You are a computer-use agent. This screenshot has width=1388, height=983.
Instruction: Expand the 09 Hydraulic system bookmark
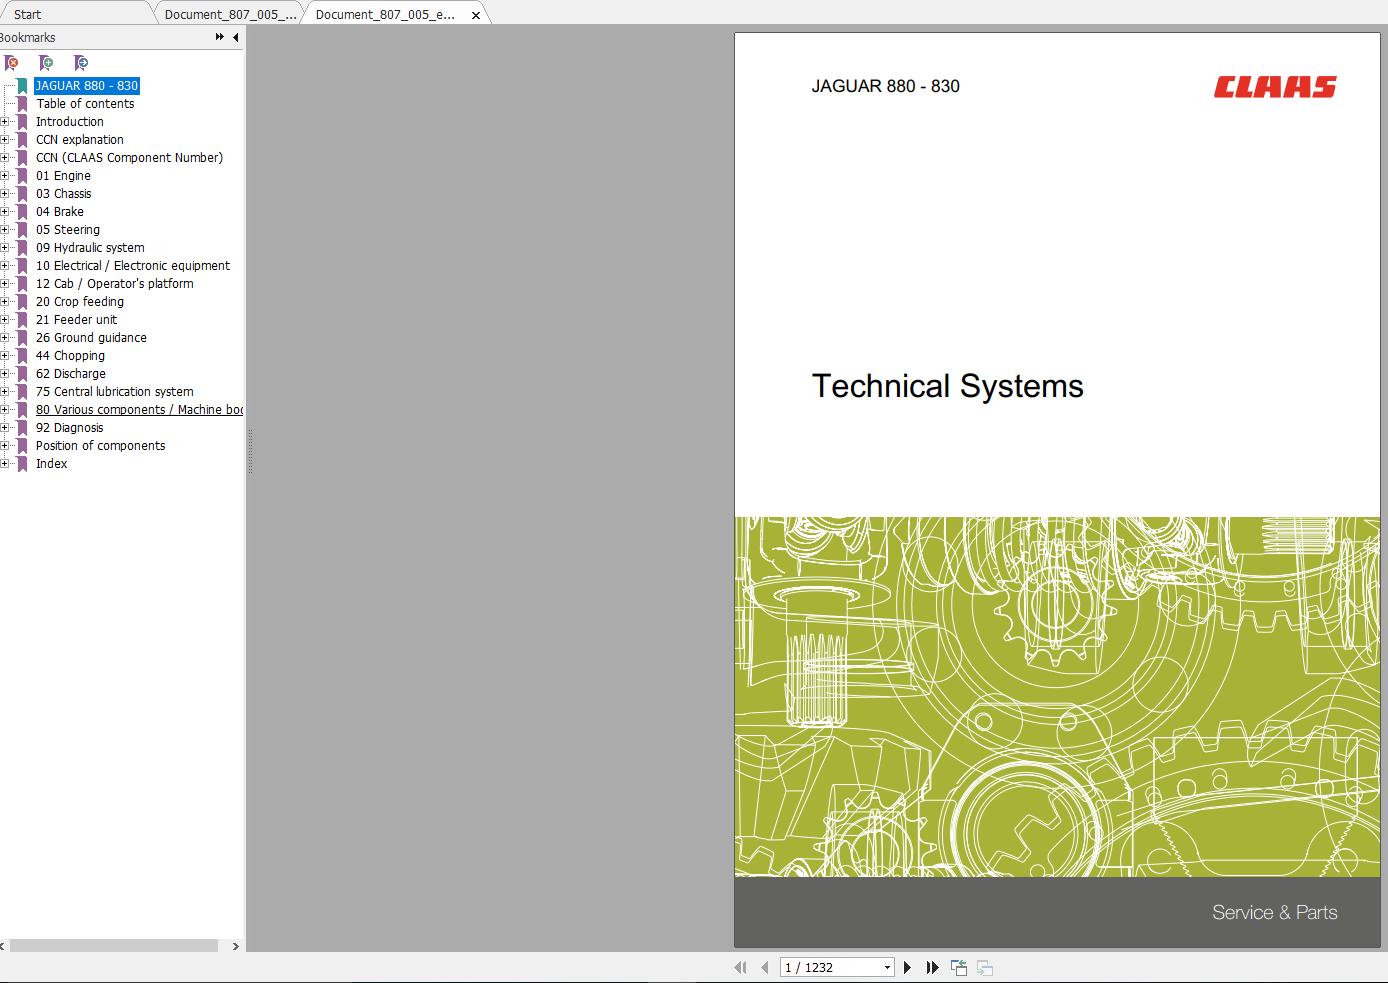click(x=5, y=248)
